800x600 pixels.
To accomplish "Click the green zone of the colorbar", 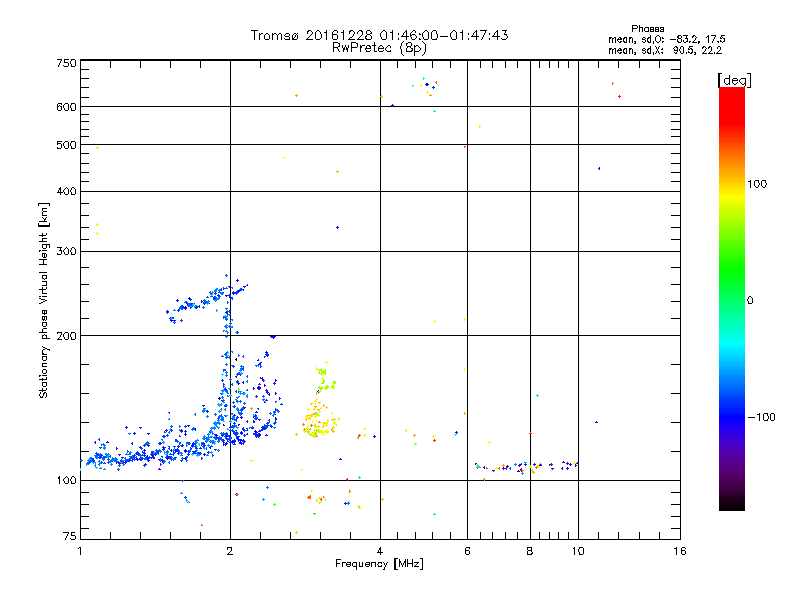I will [732, 270].
